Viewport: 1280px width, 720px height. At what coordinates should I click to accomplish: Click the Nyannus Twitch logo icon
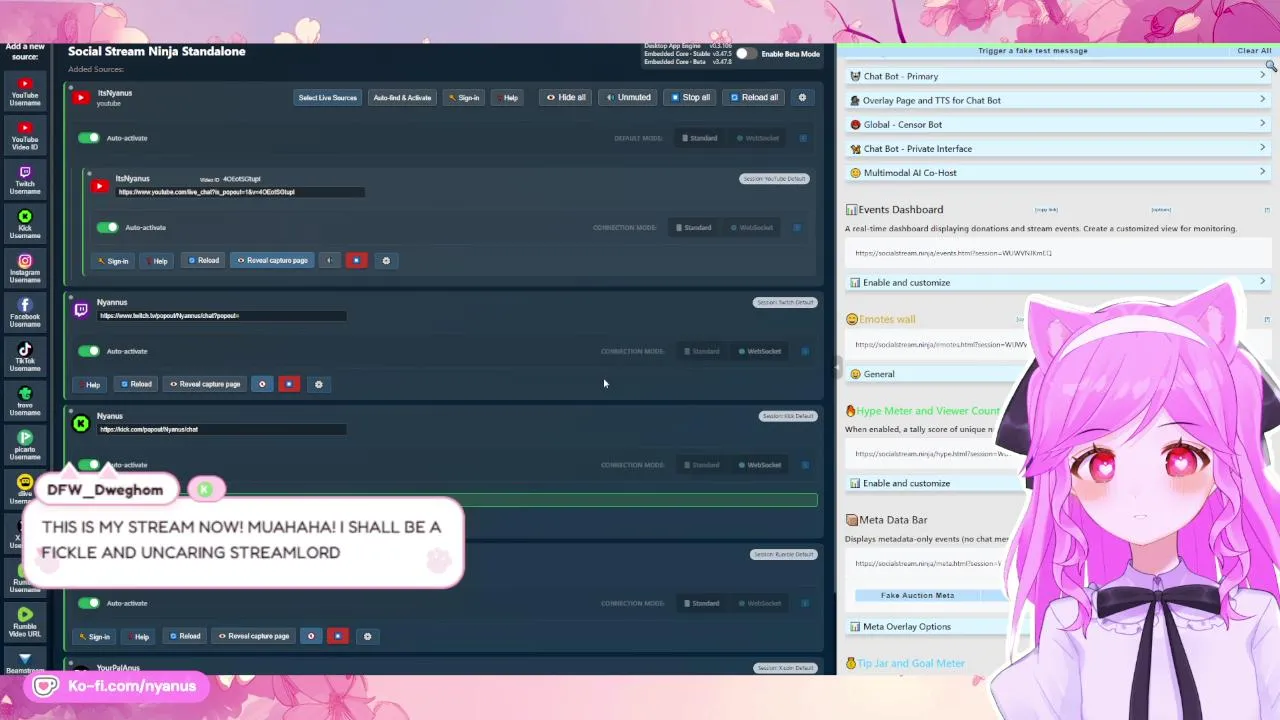click(x=81, y=310)
